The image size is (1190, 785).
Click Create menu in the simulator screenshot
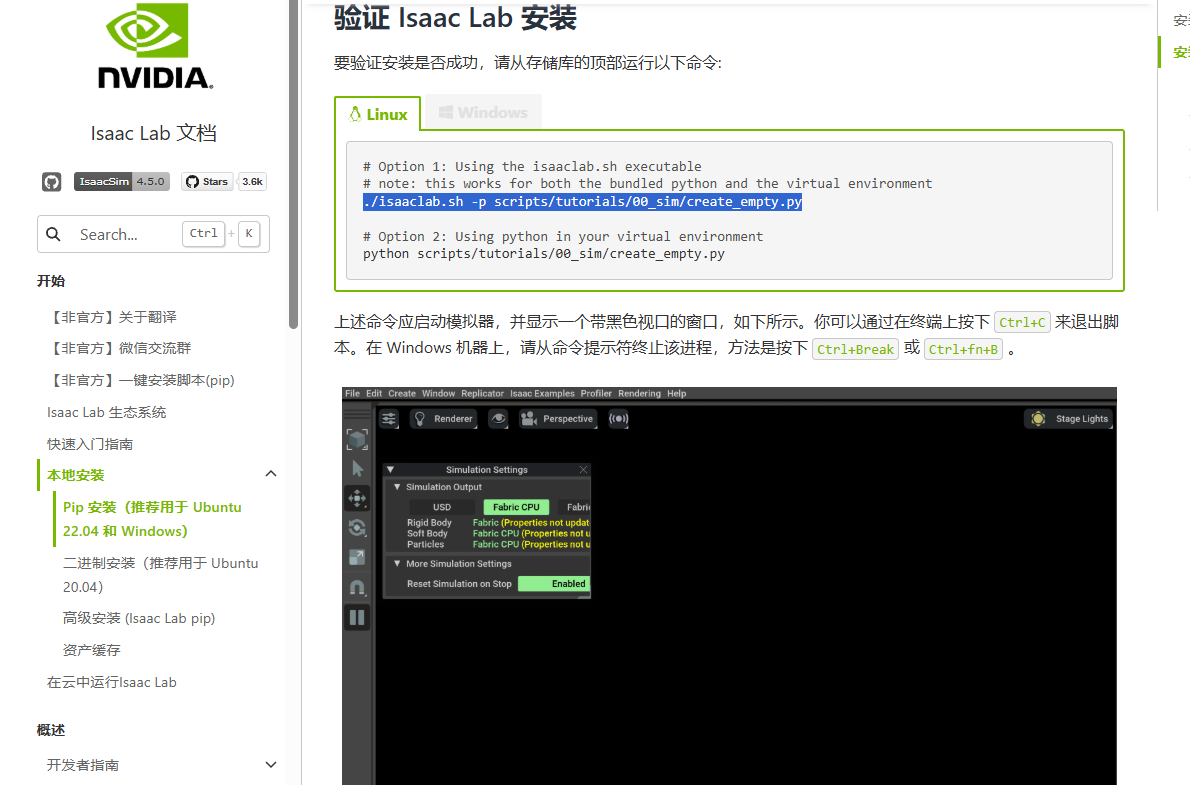[x=402, y=393]
